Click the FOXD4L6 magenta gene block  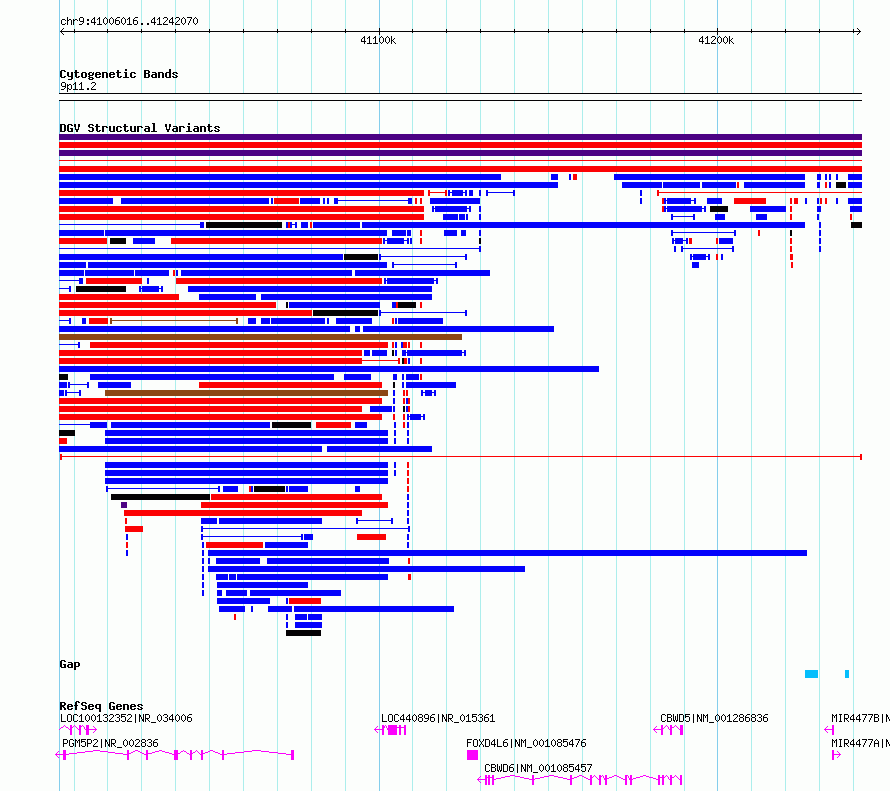pos(472,755)
